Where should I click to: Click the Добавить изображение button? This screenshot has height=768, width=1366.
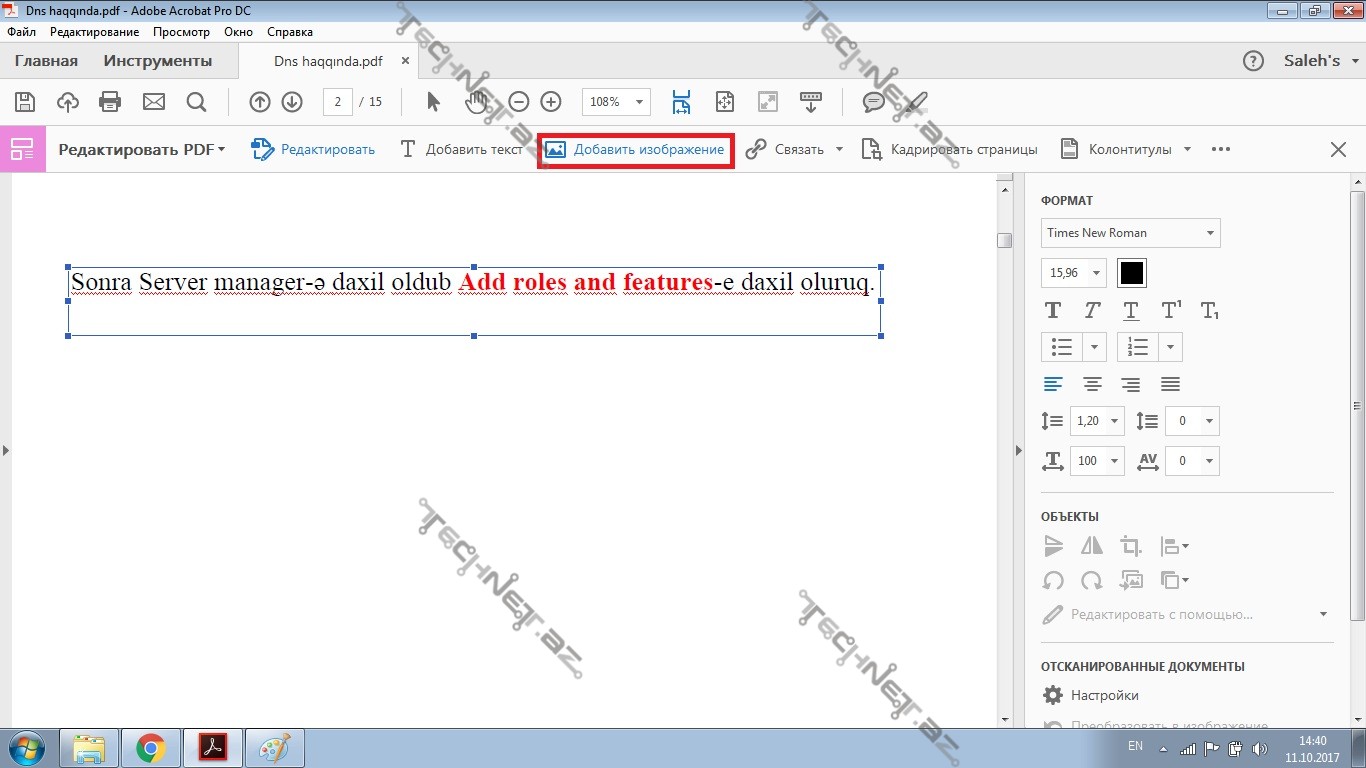(x=636, y=150)
